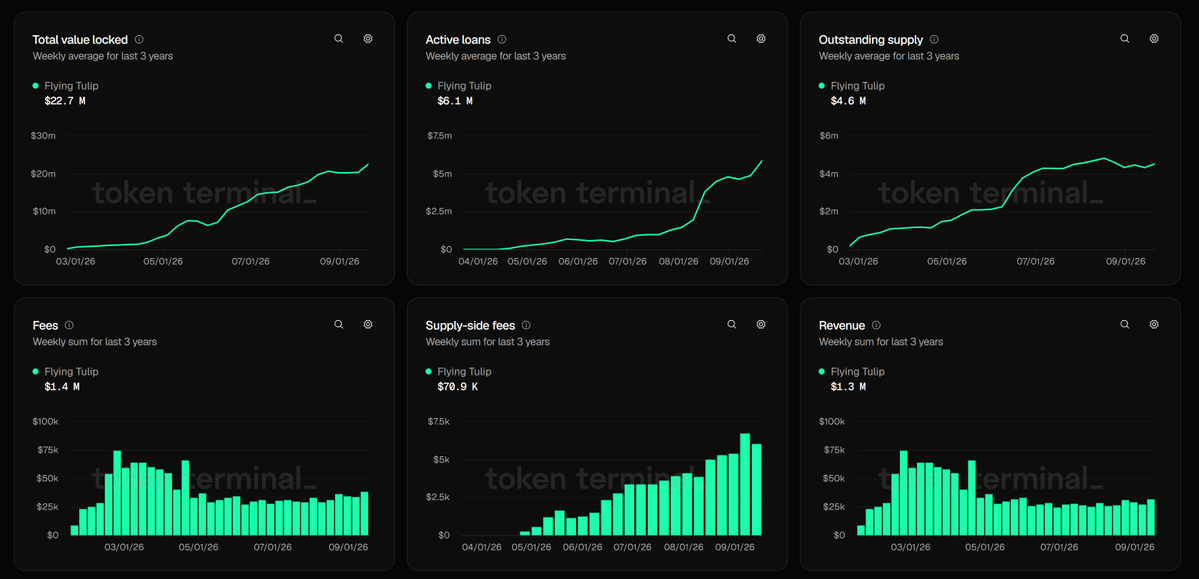
Task: Zoom into the Supply-side fees chart
Action: 732,324
